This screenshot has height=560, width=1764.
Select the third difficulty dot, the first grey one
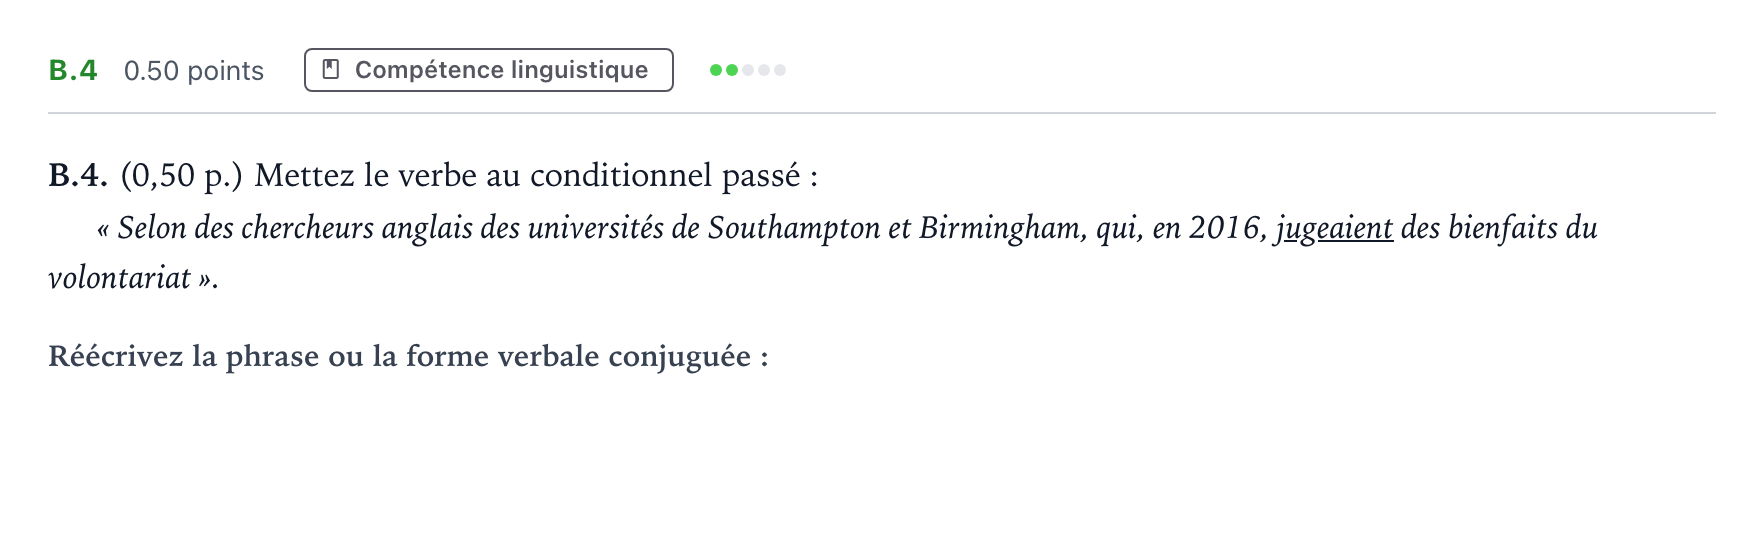(x=748, y=70)
